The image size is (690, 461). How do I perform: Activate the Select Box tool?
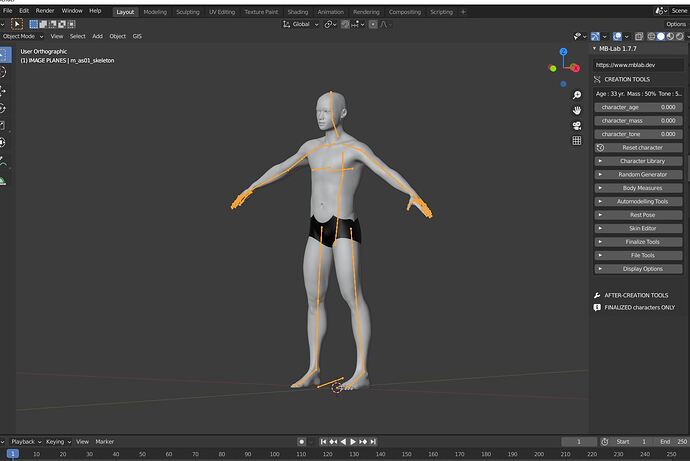coord(4,55)
